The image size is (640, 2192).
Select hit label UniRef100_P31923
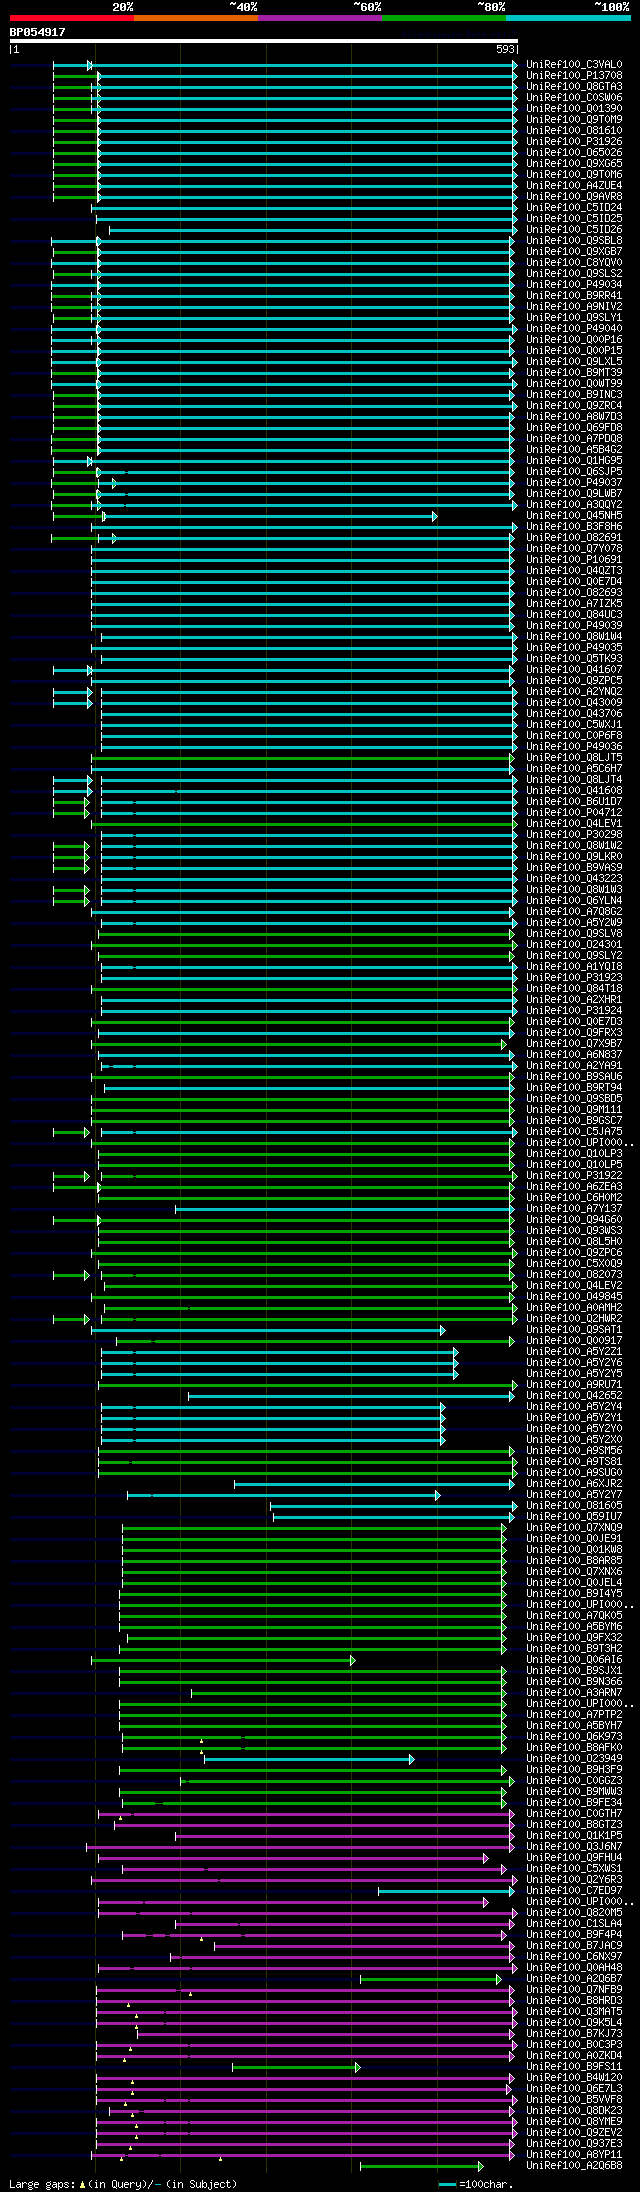574,978
